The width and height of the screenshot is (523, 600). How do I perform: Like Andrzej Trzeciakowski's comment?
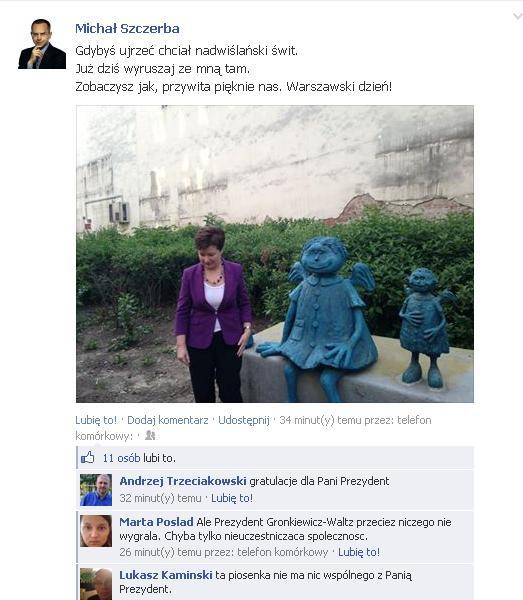coord(232,498)
